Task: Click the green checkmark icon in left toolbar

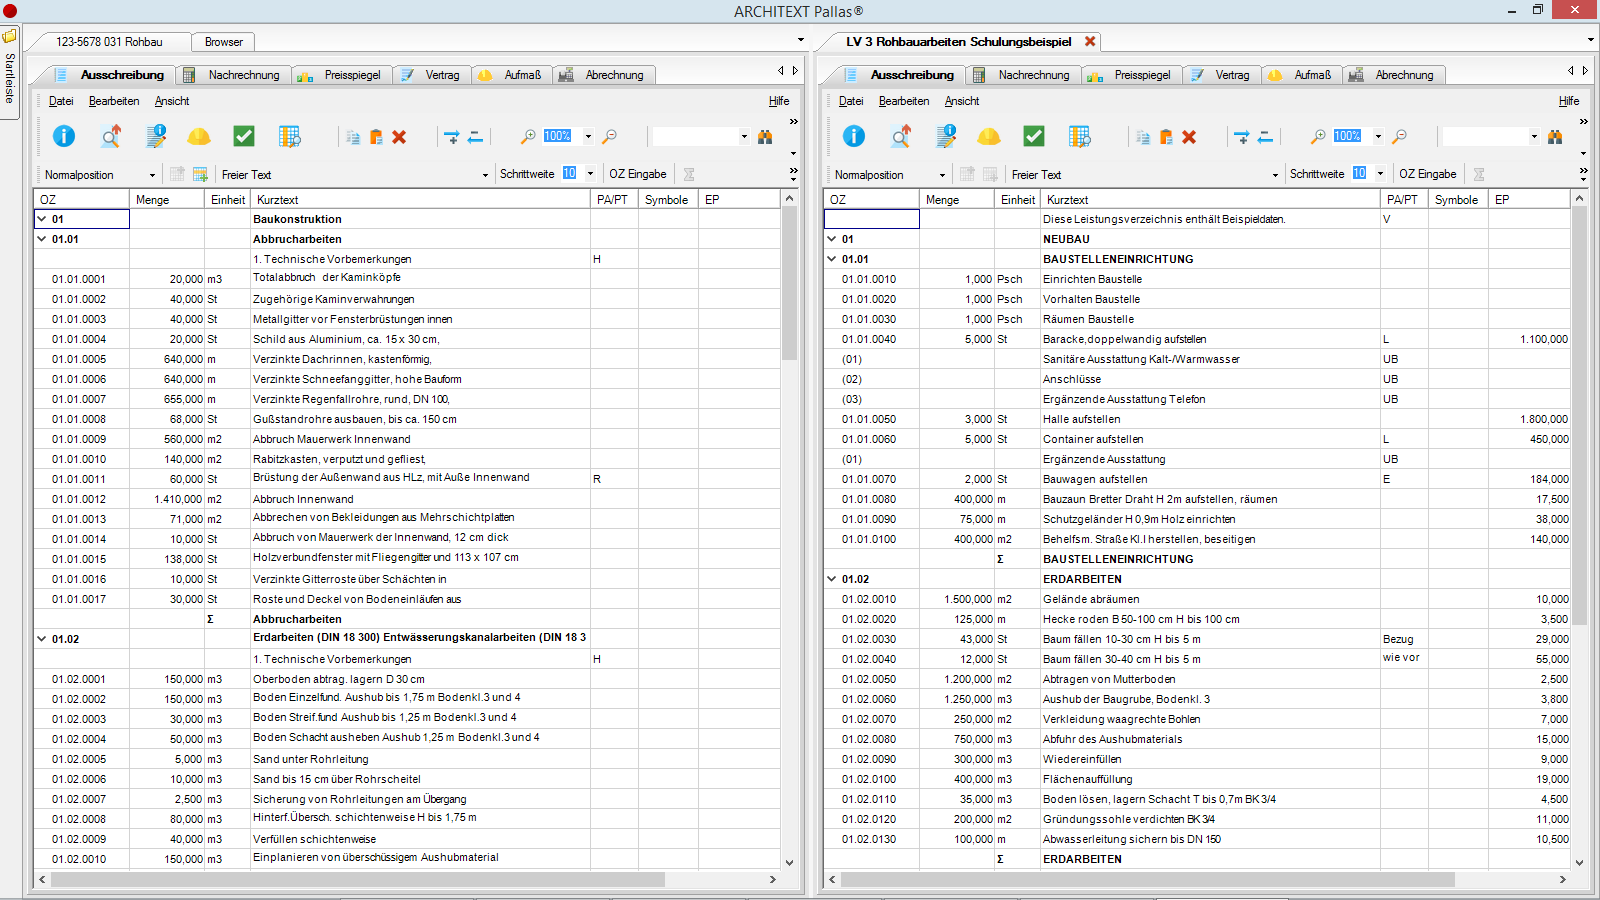Action: [244, 136]
